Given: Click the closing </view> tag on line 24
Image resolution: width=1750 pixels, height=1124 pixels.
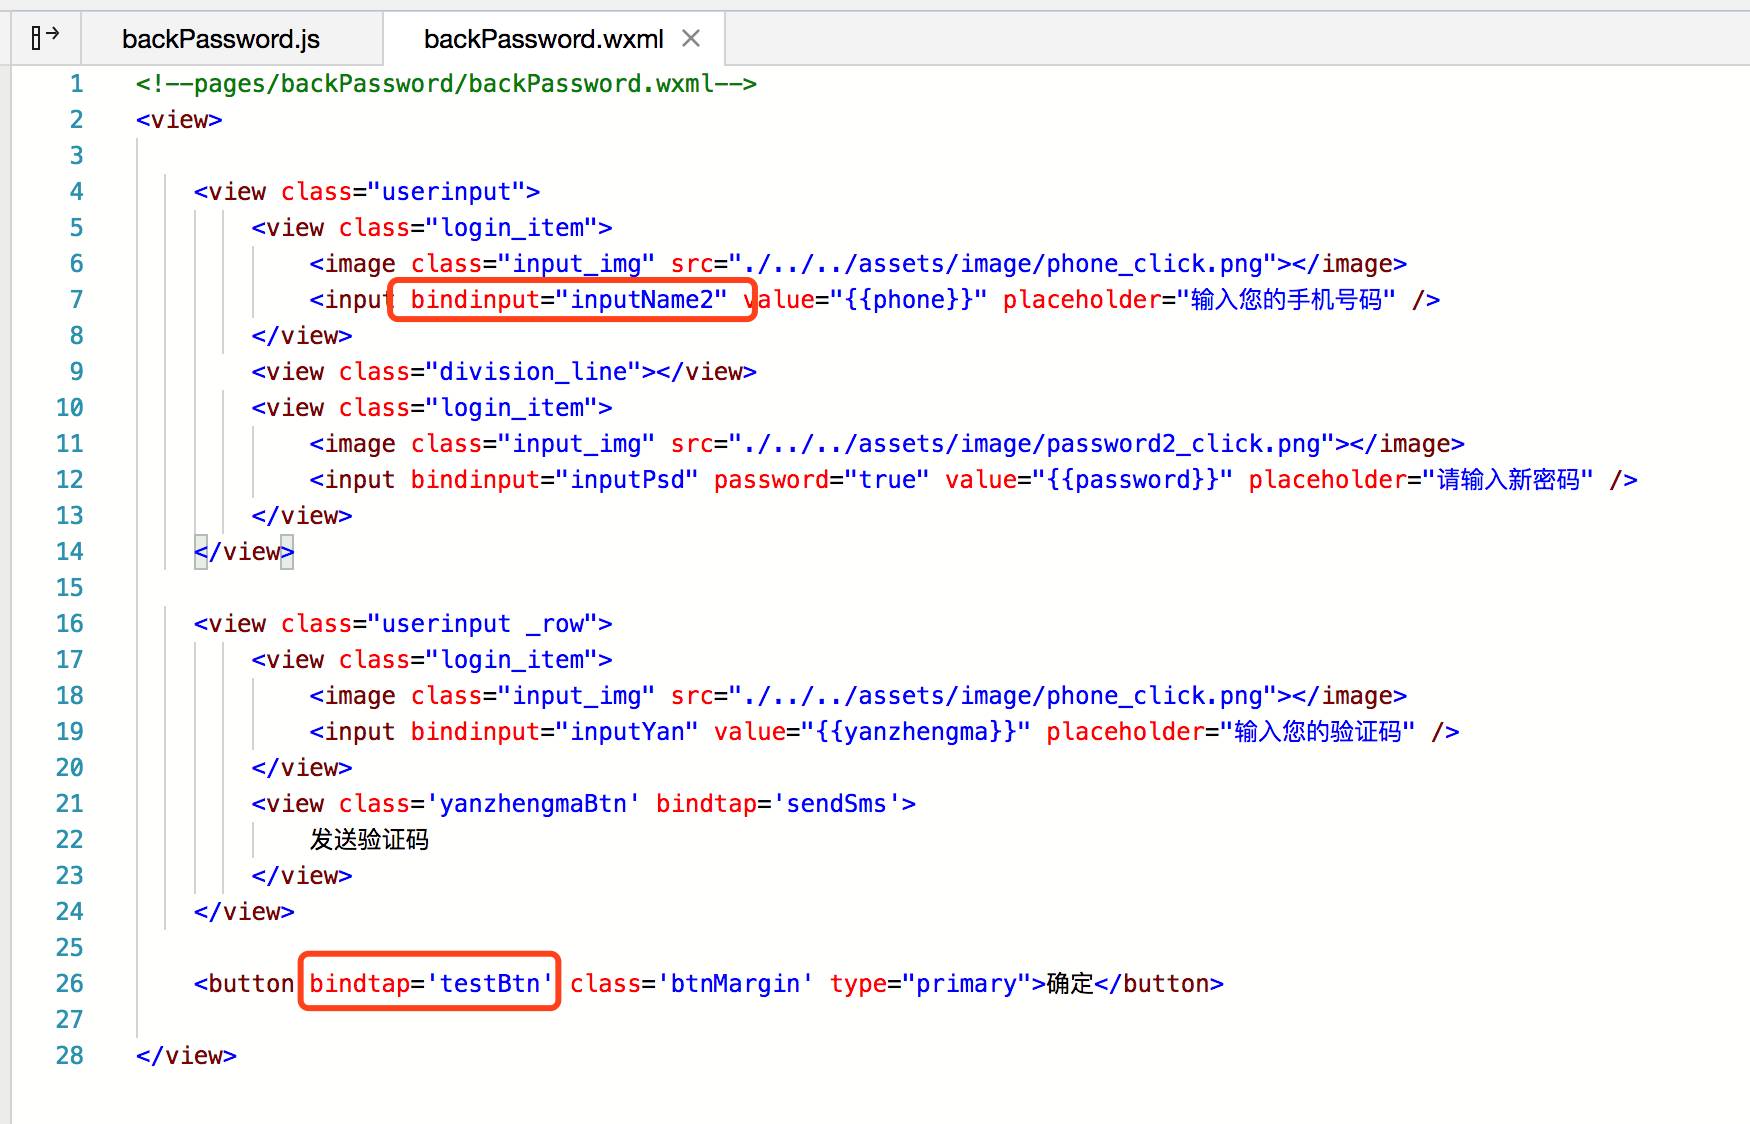Looking at the screenshot, I should click(x=244, y=912).
